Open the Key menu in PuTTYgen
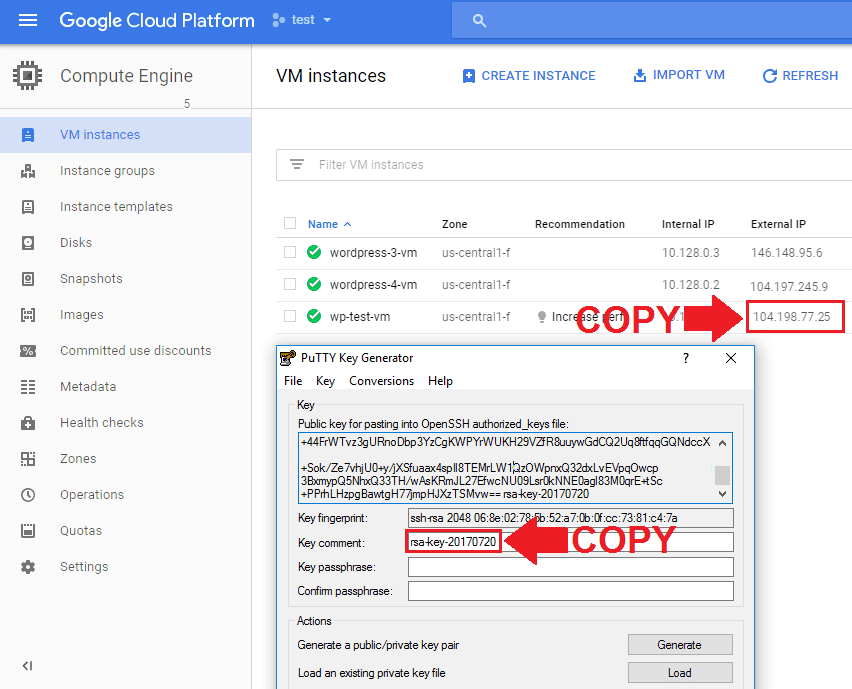Image resolution: width=852 pixels, height=689 pixels. tap(325, 381)
